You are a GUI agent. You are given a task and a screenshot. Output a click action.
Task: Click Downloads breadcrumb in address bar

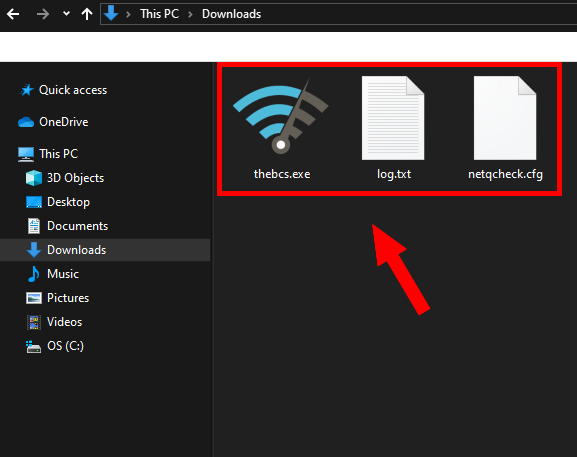(x=231, y=14)
